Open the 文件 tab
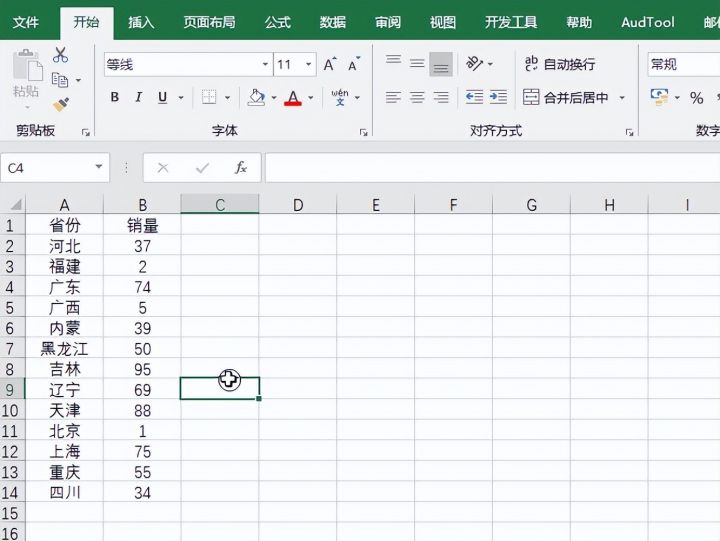720x541 pixels. [x=26, y=22]
